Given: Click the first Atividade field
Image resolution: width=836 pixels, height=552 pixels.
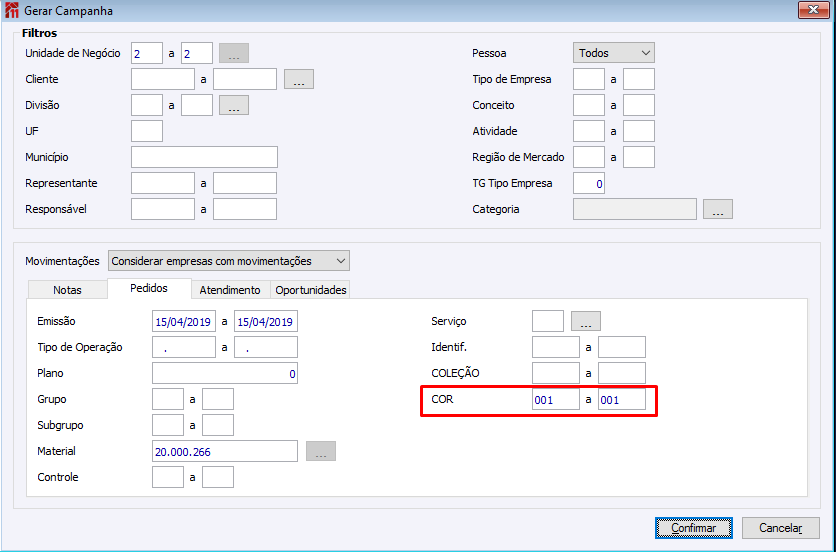Looking at the screenshot, I should click(x=589, y=131).
